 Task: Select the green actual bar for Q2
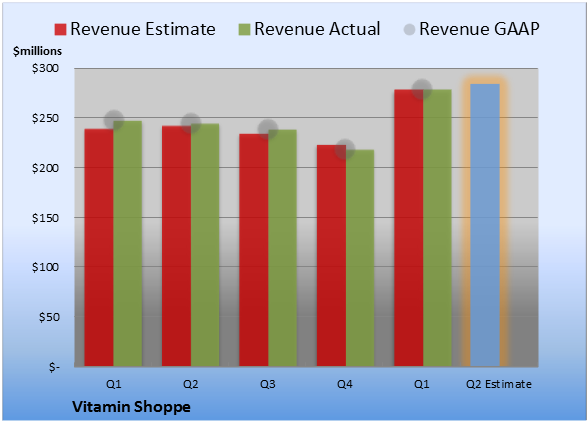pos(205,245)
